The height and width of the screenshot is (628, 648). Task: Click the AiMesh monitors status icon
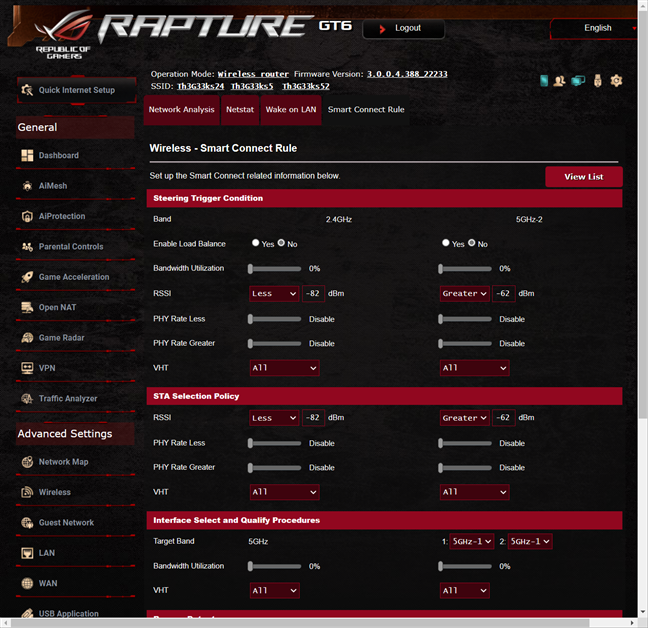coord(578,81)
